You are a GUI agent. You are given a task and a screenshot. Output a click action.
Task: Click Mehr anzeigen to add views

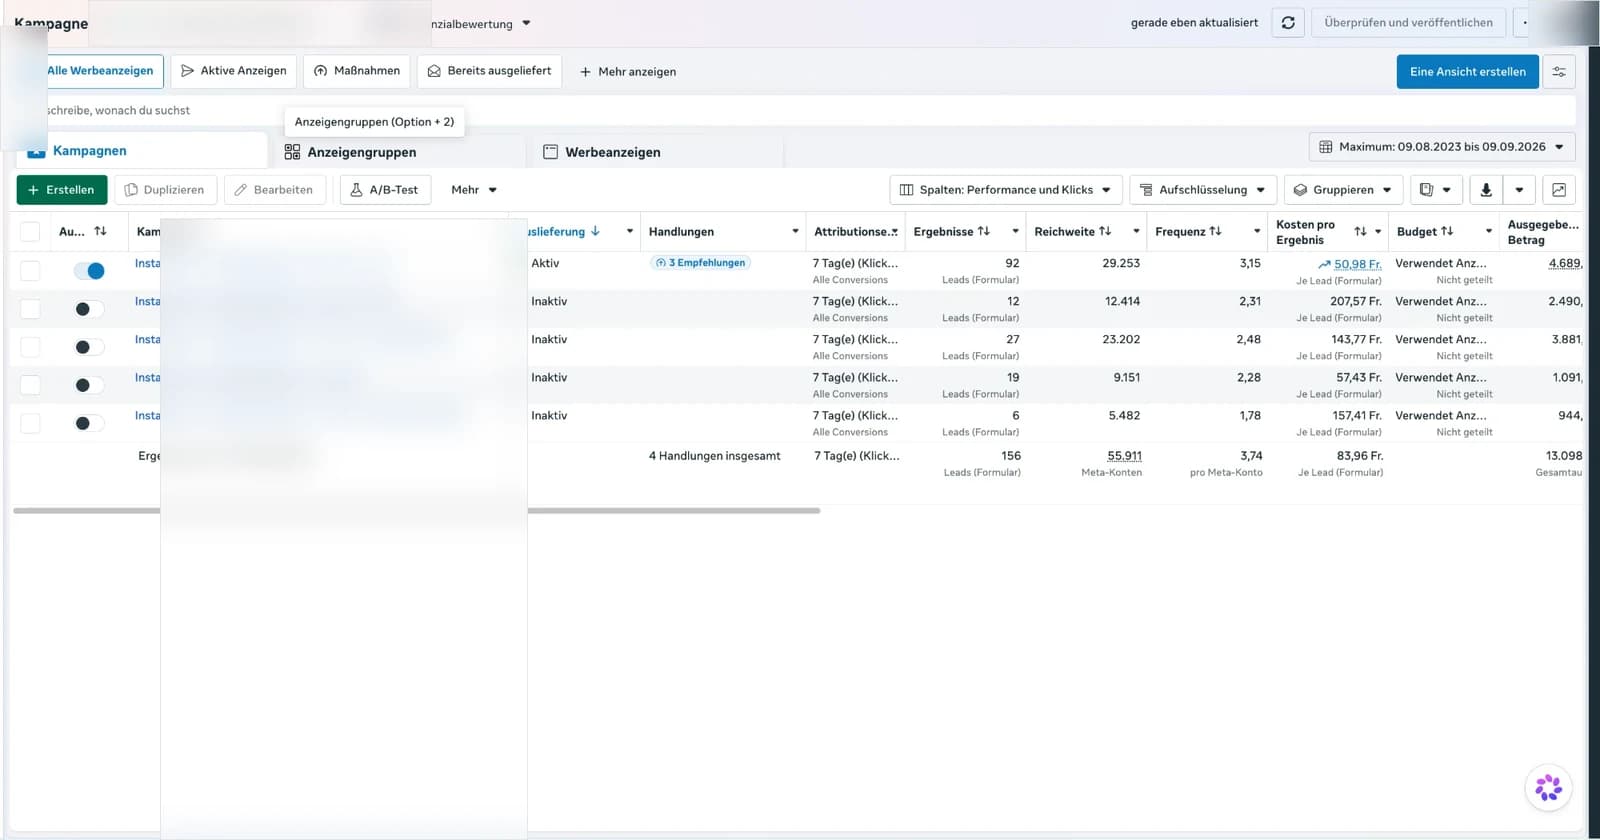628,72
